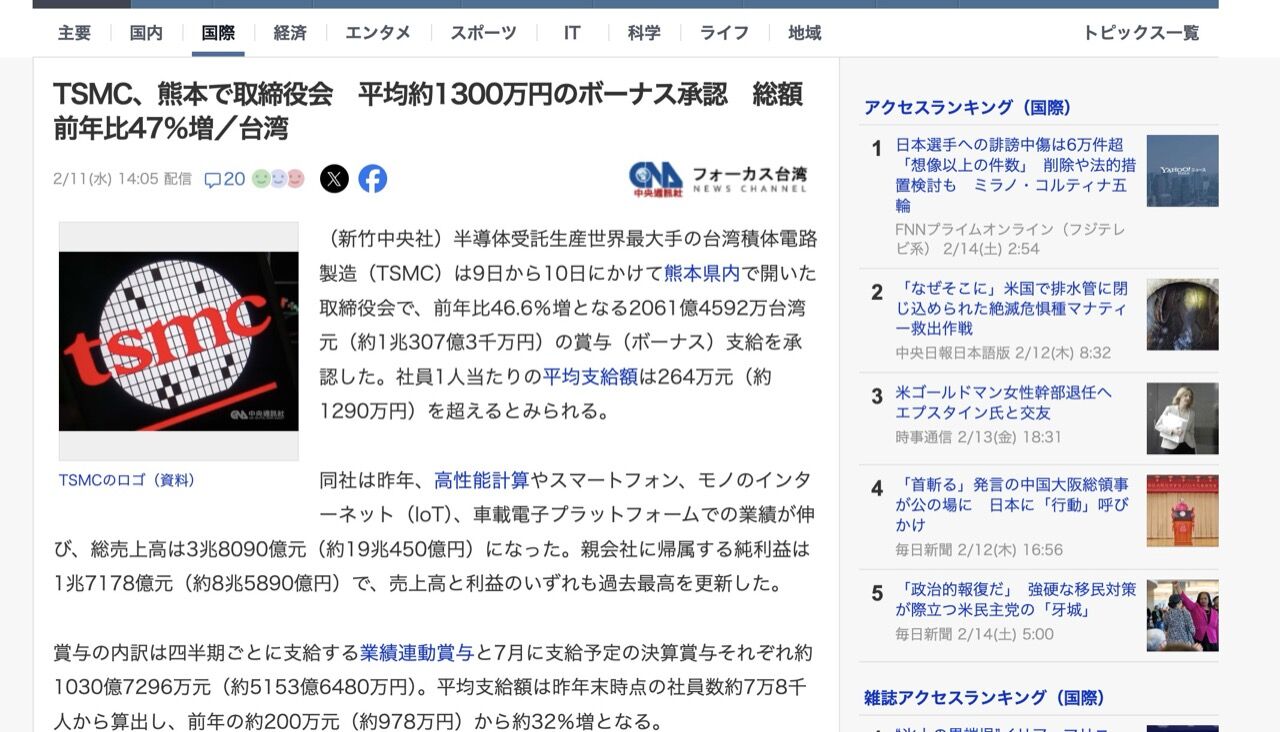
Task: Click the 時事通信 2/13(金) 18:31 source line
Action: tap(978, 437)
